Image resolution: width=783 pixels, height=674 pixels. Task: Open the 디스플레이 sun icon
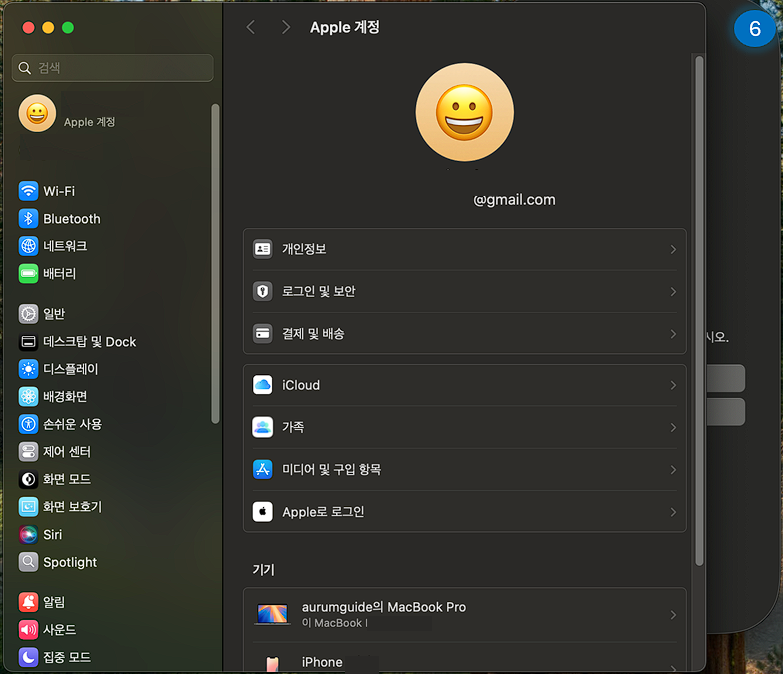pos(28,369)
